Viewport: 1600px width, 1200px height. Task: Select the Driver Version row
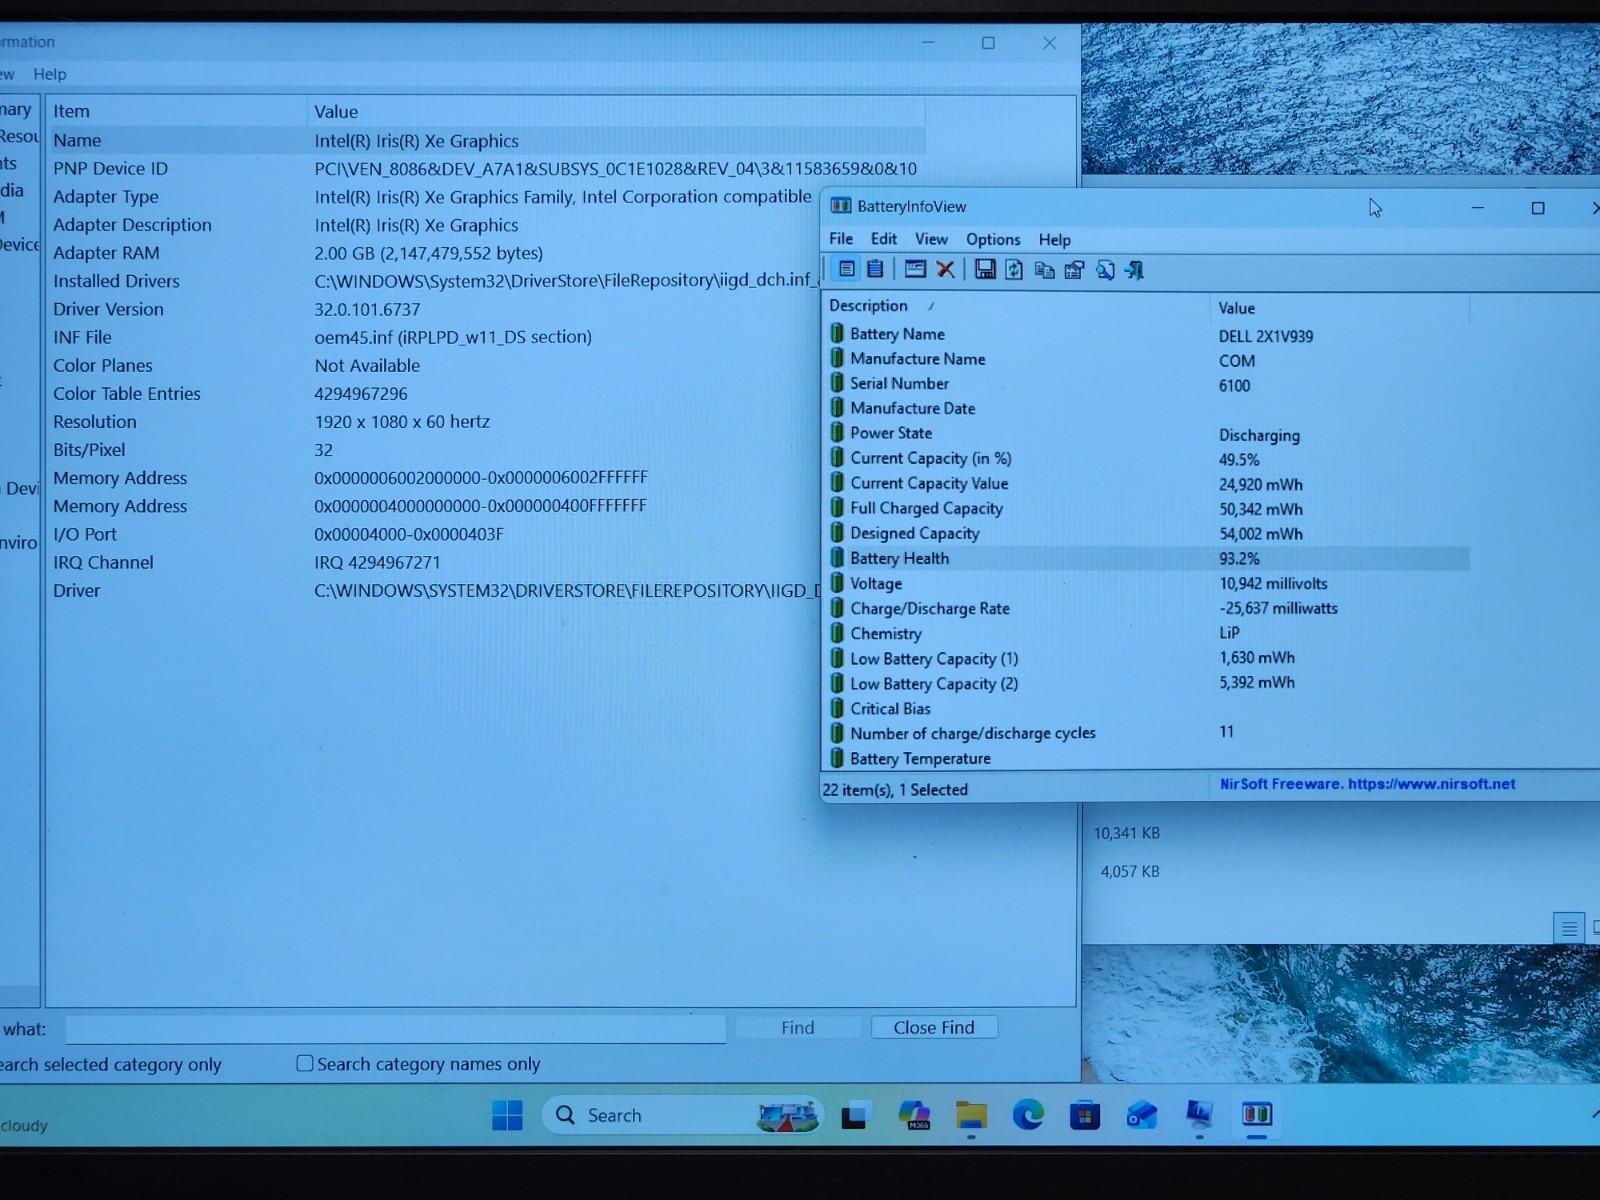(x=432, y=309)
